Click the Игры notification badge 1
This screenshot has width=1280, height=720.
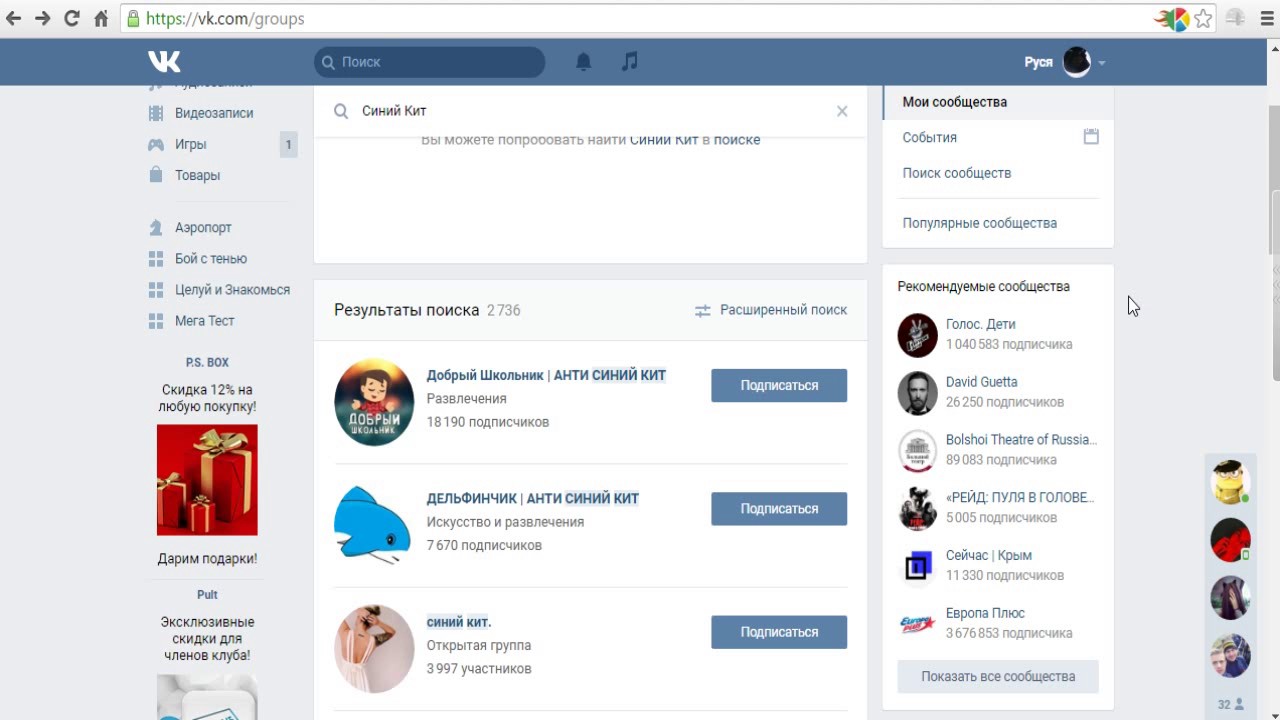coord(288,144)
